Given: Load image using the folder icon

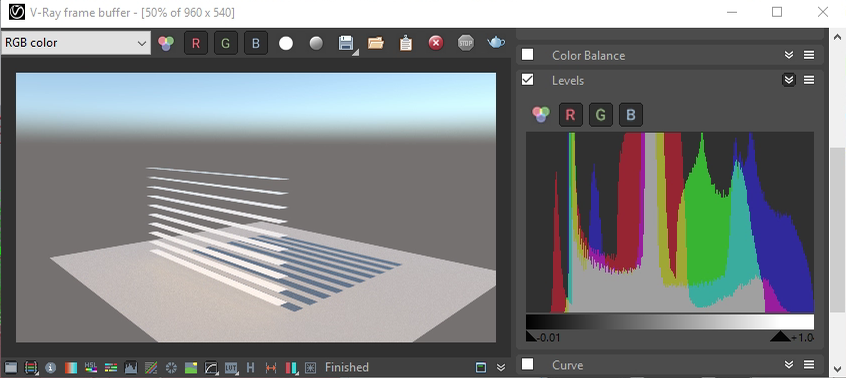Looking at the screenshot, I should tap(376, 43).
